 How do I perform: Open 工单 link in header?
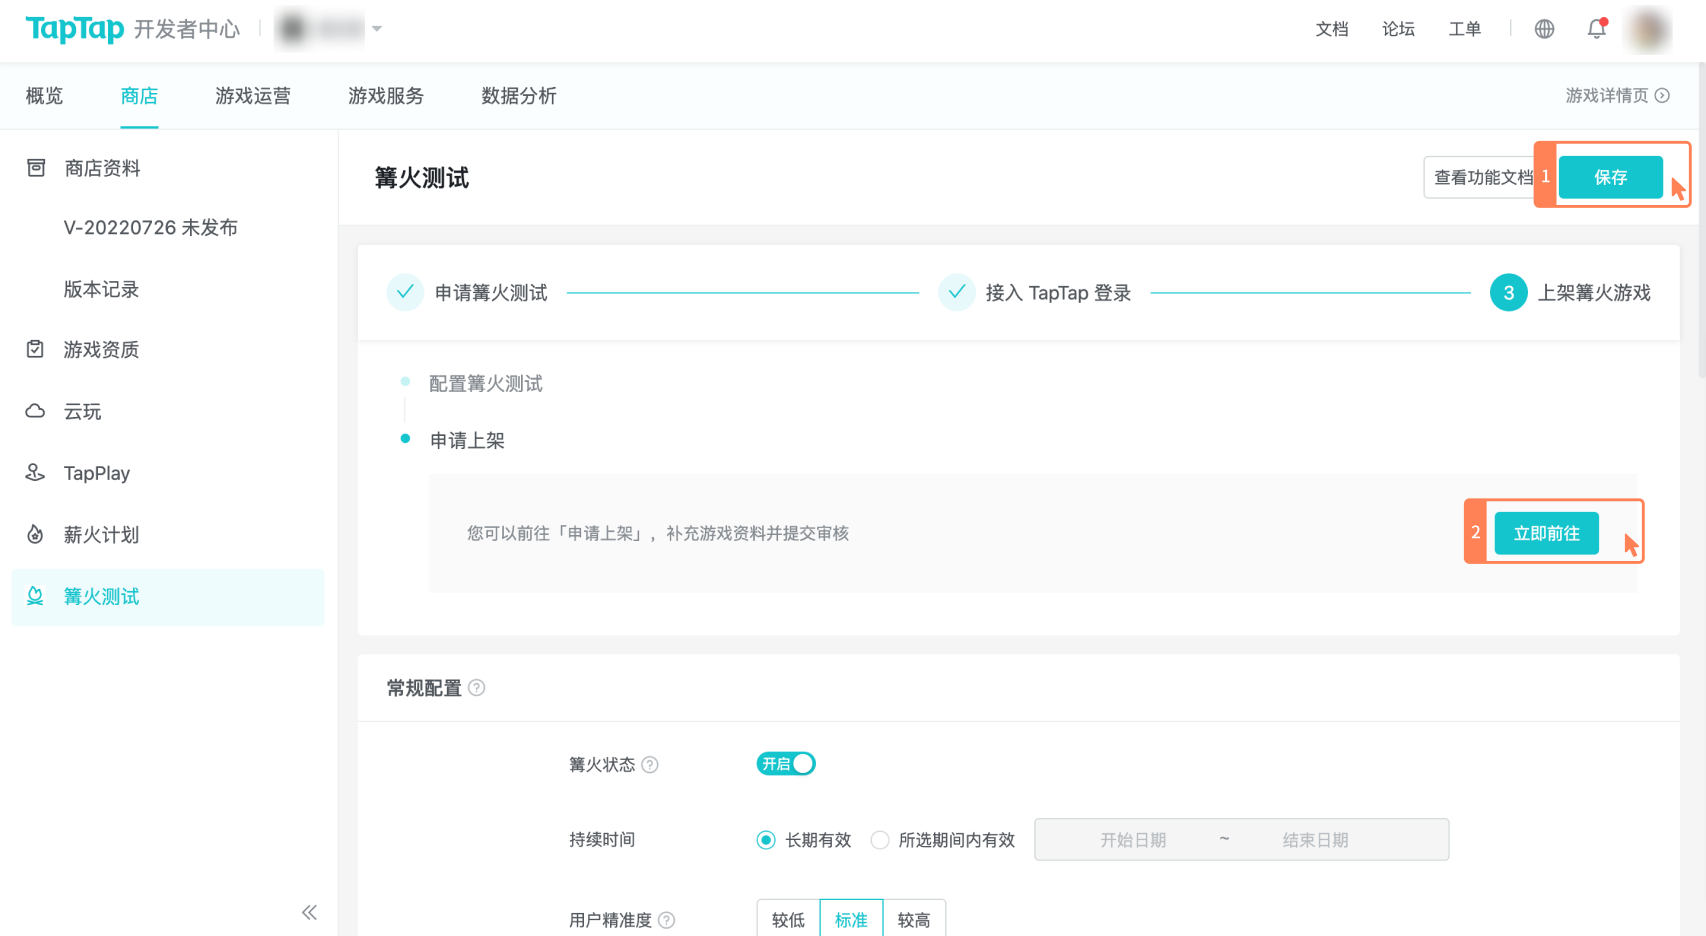coord(1464,29)
